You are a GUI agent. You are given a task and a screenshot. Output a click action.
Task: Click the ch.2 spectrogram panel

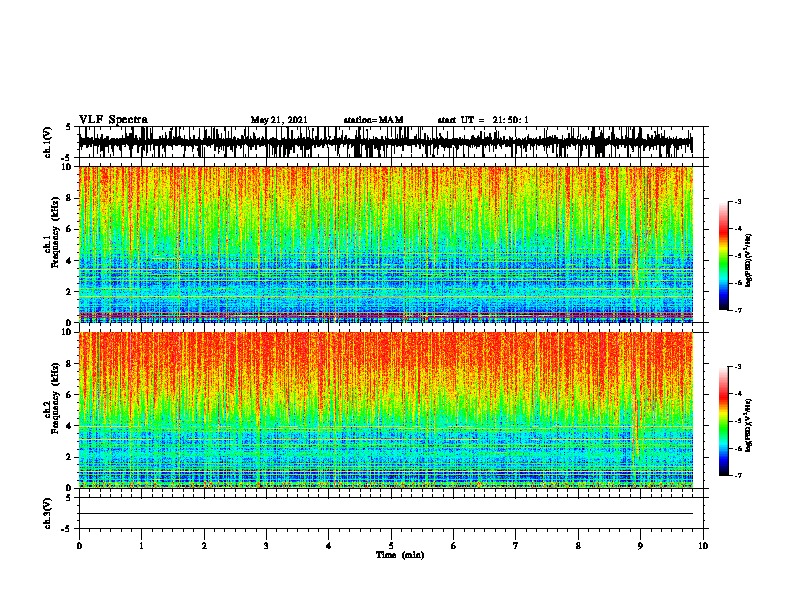click(x=385, y=410)
